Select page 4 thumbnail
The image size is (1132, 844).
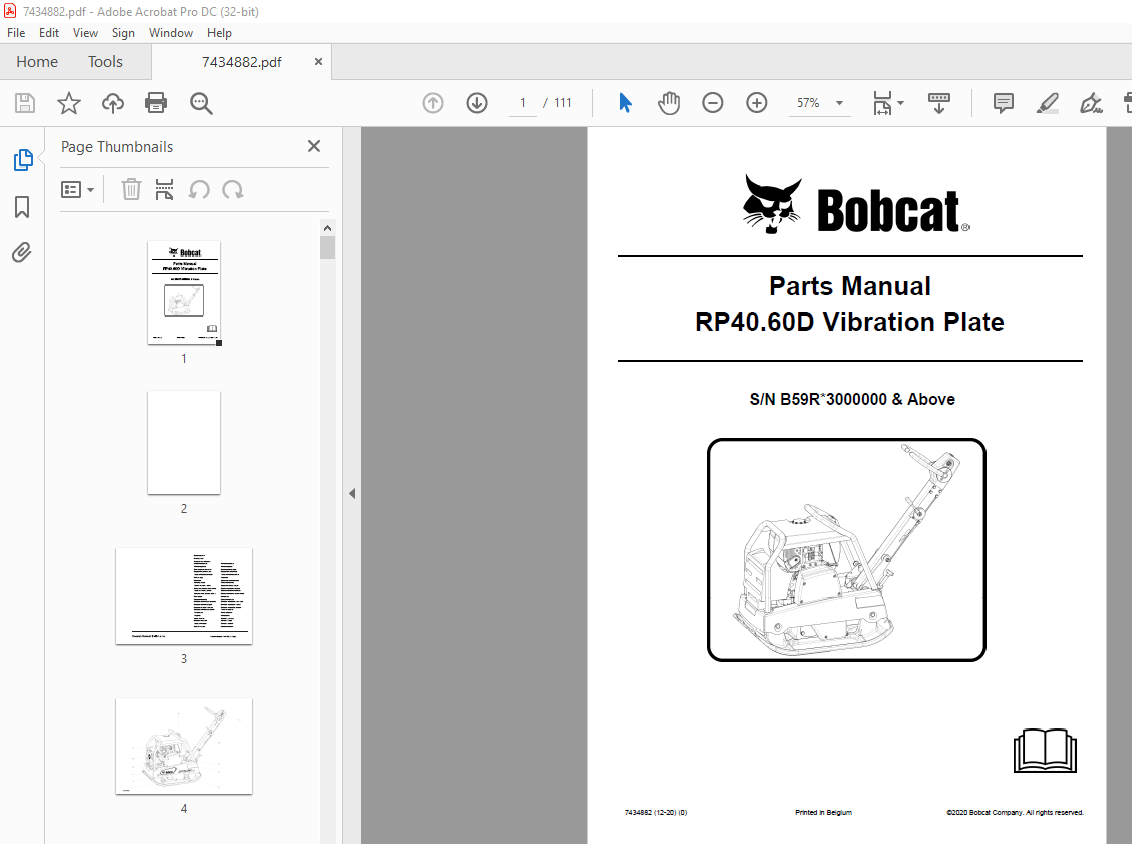184,746
